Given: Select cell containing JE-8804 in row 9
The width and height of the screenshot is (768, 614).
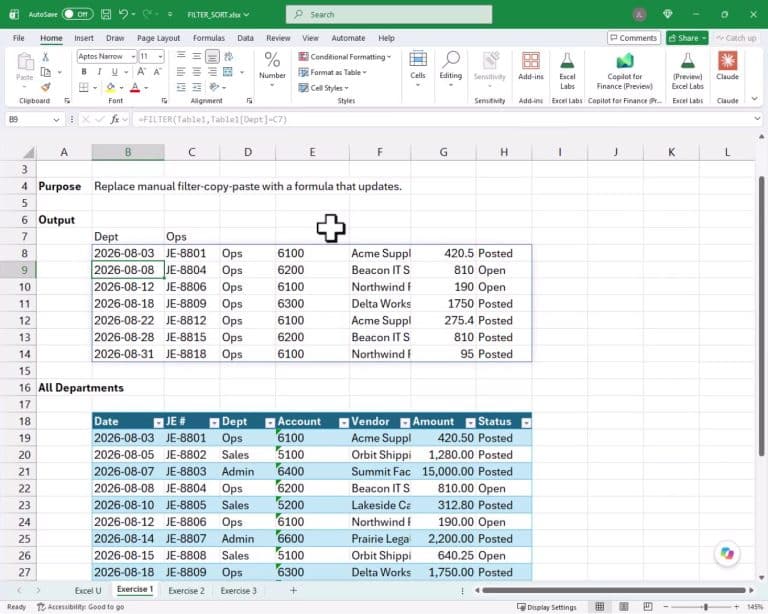Looking at the screenshot, I should click(192, 270).
